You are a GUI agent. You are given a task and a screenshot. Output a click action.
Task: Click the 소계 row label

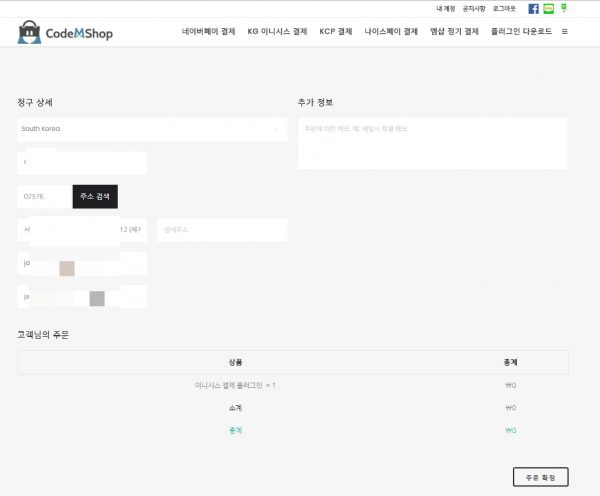[x=235, y=408]
